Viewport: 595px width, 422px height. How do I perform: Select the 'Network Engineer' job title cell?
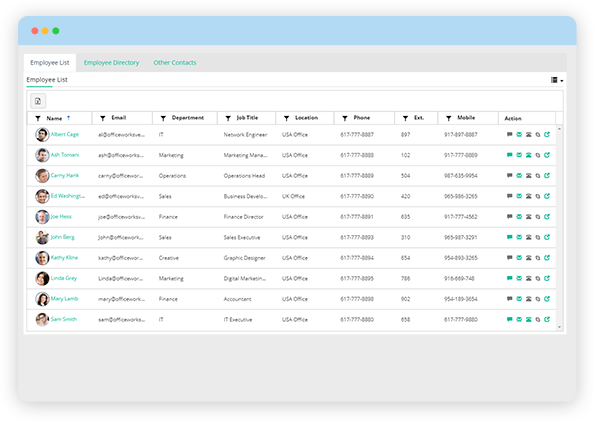pos(246,135)
